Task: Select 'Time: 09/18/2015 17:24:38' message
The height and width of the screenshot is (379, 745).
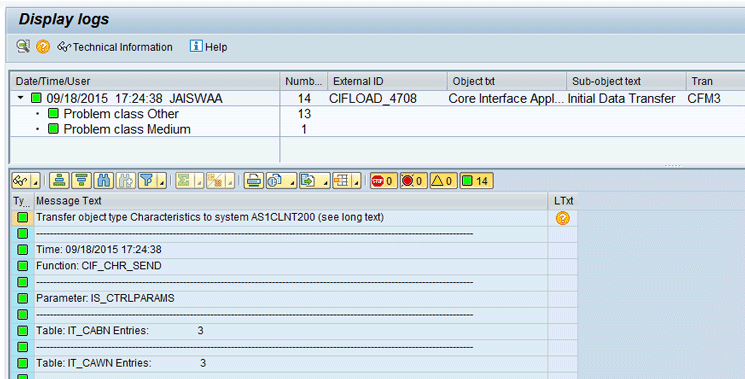Action: click(x=99, y=250)
